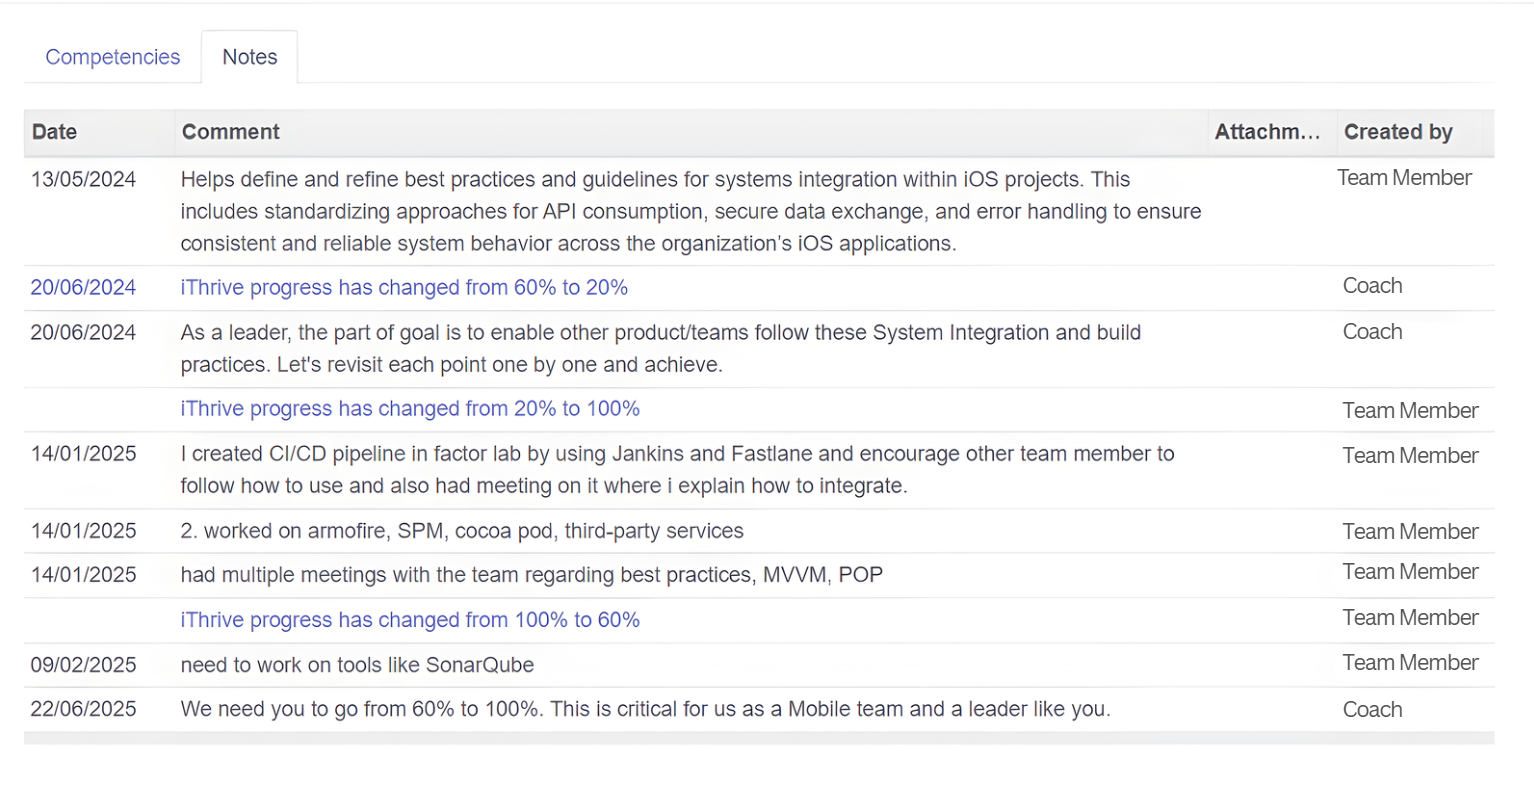Switch to the Competencies tab

tap(112, 57)
